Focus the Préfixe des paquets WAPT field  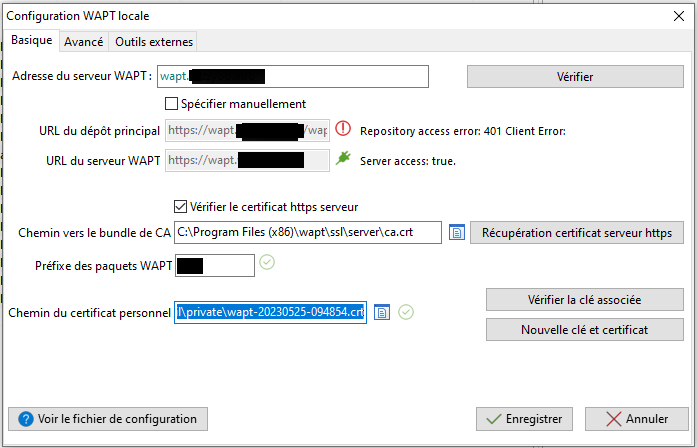pyautogui.click(x=215, y=266)
